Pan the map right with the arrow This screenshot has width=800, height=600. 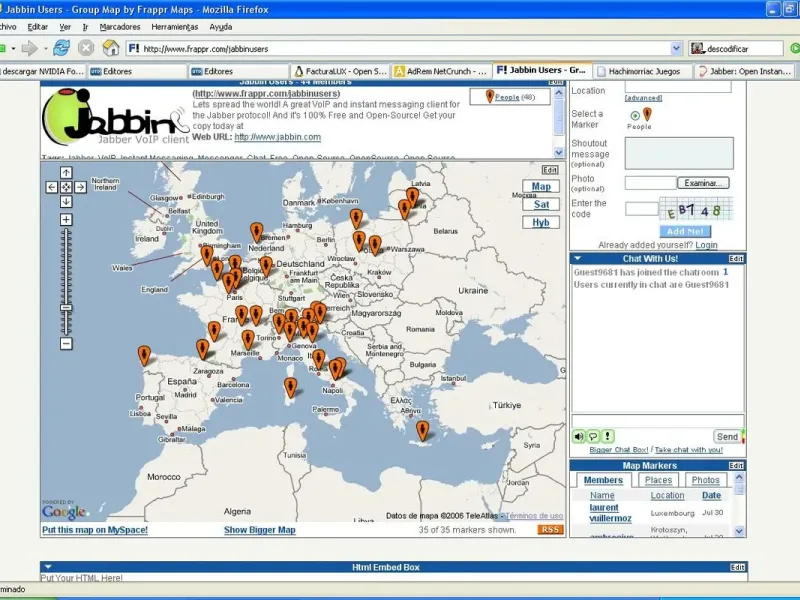pyautogui.click(x=80, y=187)
